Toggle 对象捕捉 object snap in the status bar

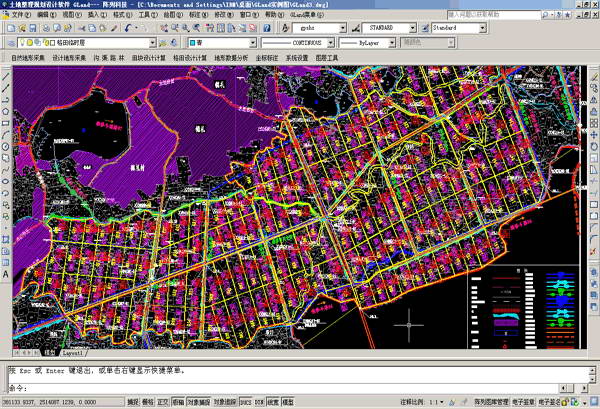199,402
